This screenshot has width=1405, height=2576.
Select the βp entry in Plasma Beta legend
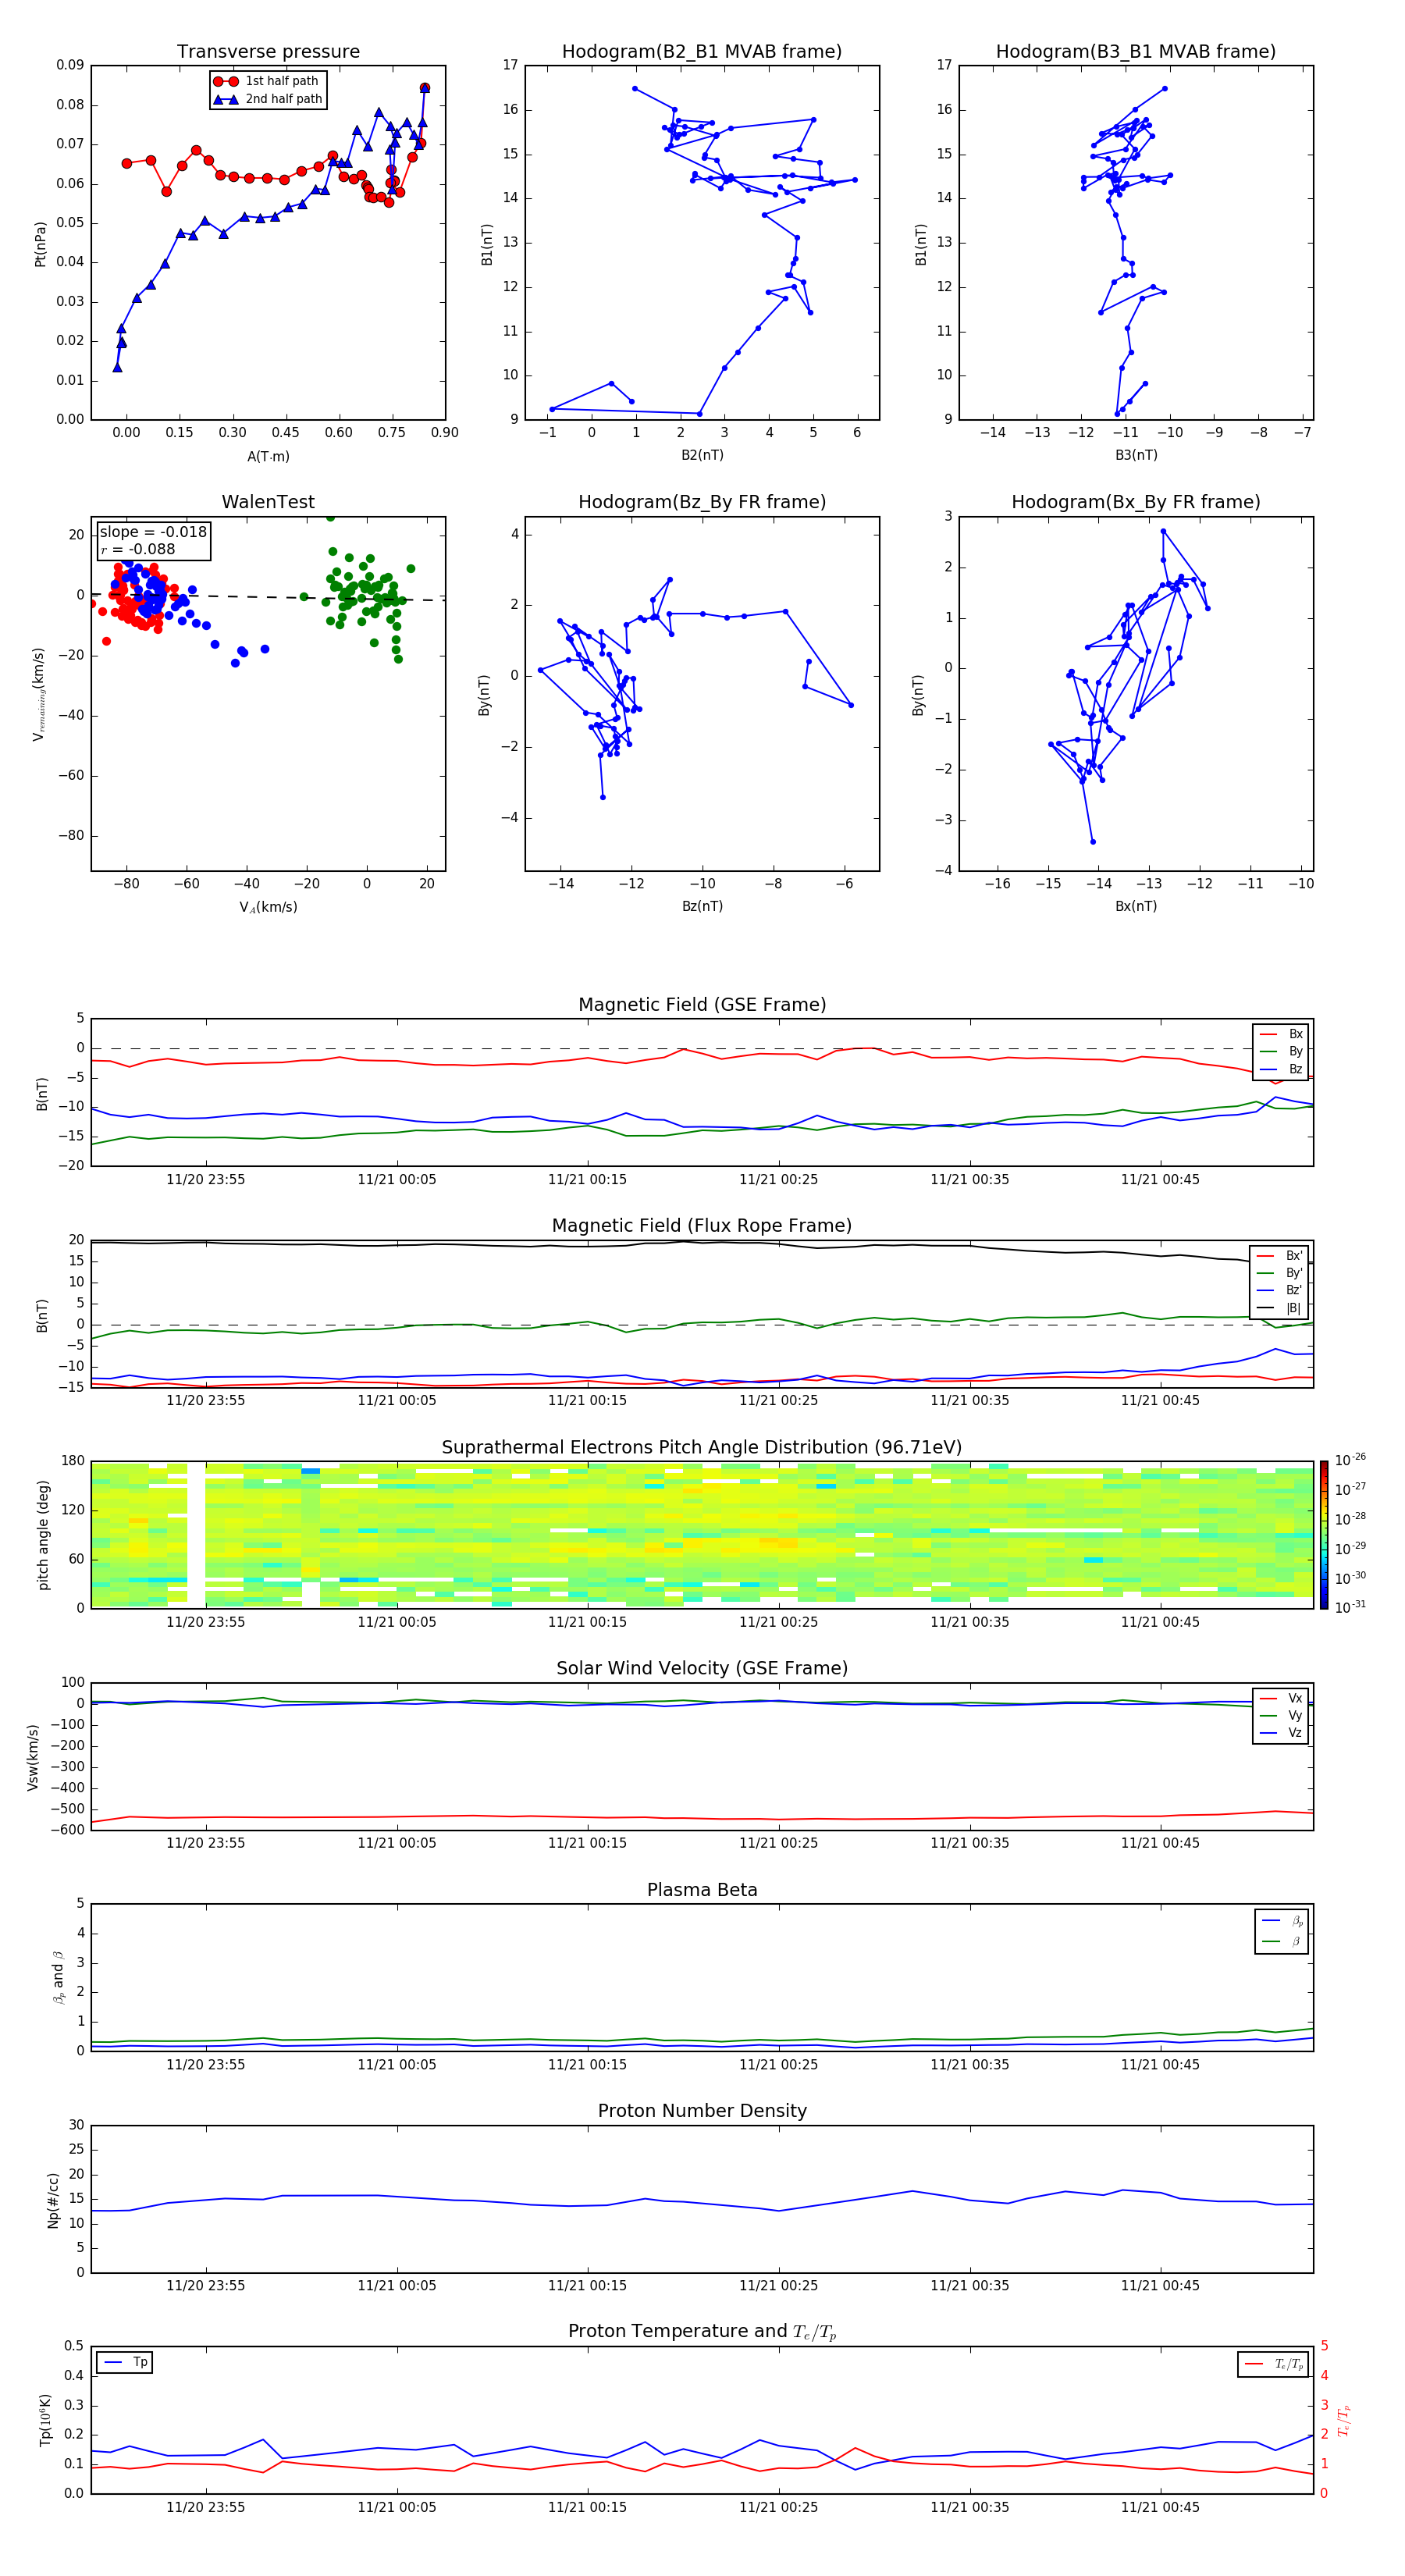point(1283,1921)
